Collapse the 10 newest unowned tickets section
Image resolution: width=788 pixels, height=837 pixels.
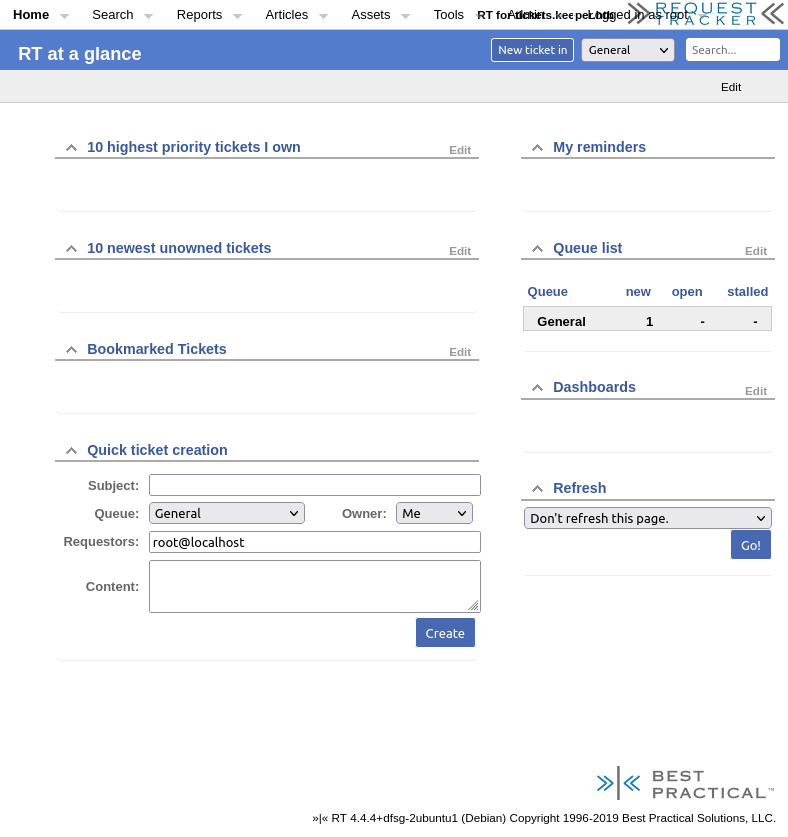71,249
